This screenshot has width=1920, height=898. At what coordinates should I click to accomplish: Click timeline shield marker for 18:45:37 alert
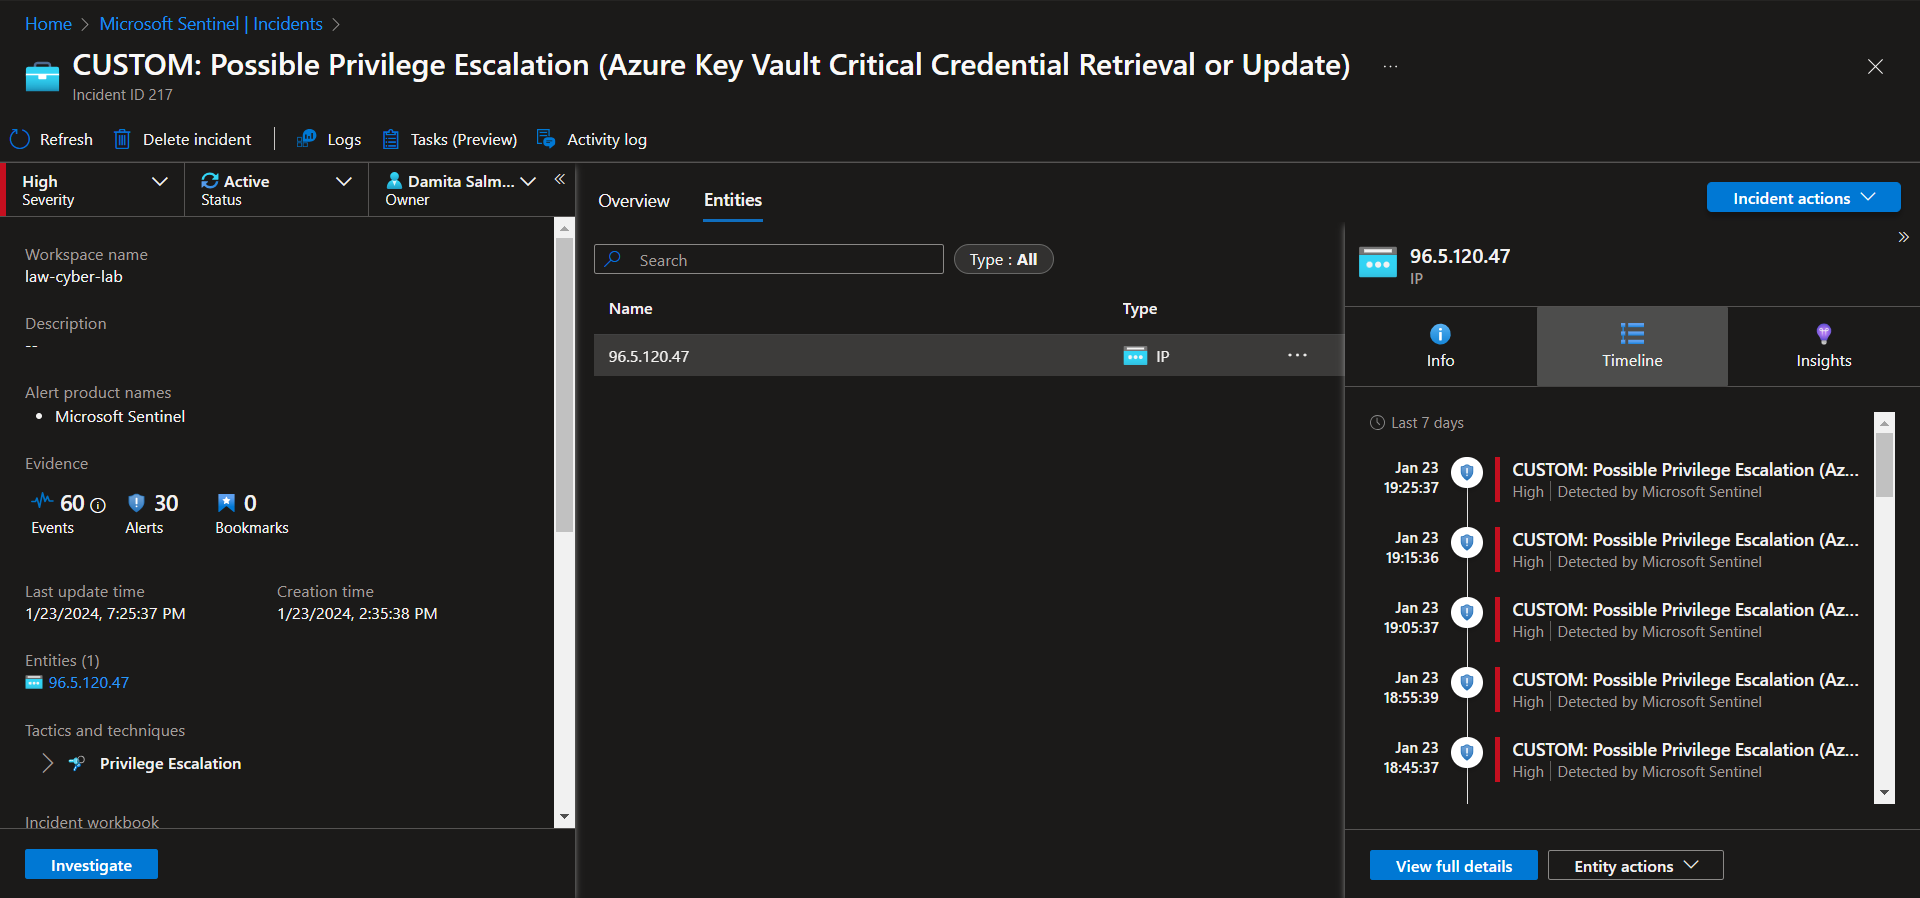point(1467,752)
